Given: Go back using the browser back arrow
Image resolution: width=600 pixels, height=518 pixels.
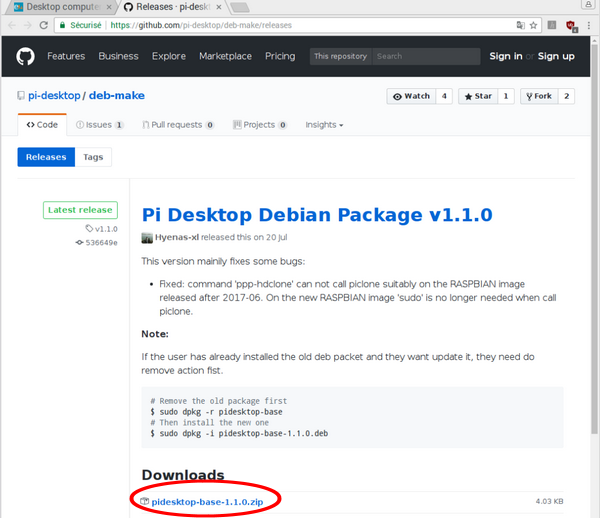Looking at the screenshot, I should (x=12, y=25).
